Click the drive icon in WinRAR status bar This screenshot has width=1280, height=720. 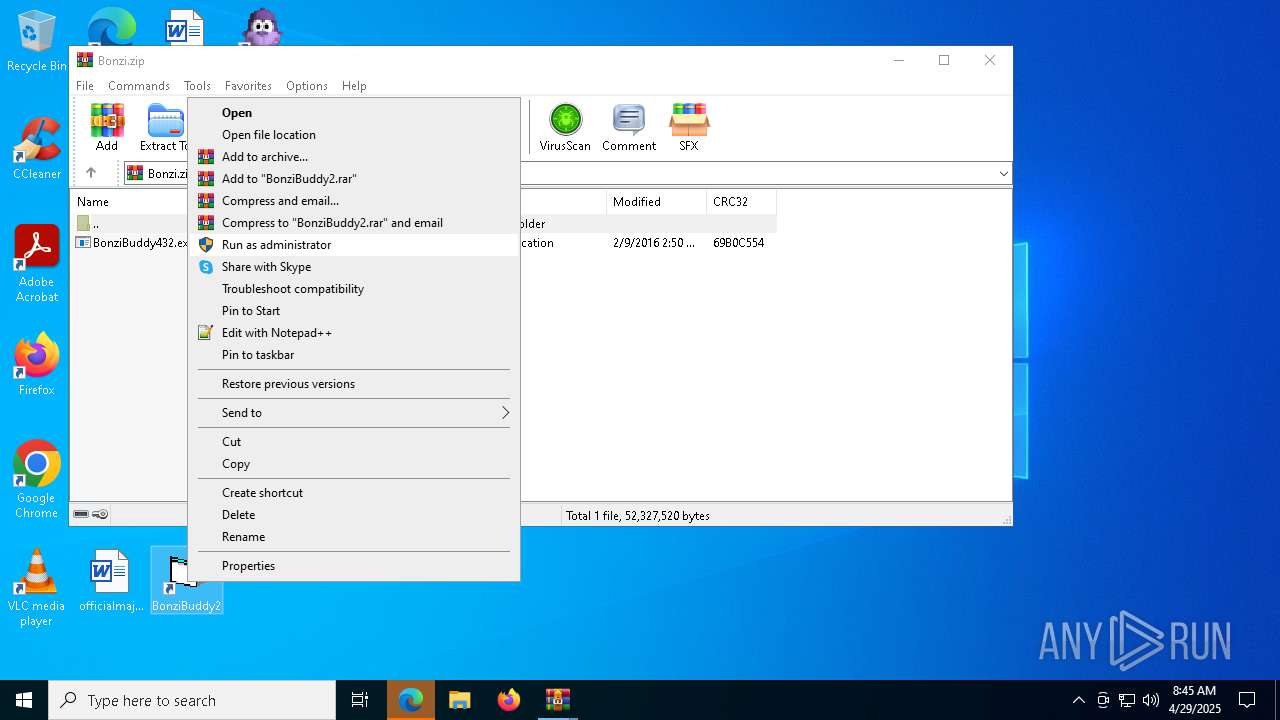(82, 515)
